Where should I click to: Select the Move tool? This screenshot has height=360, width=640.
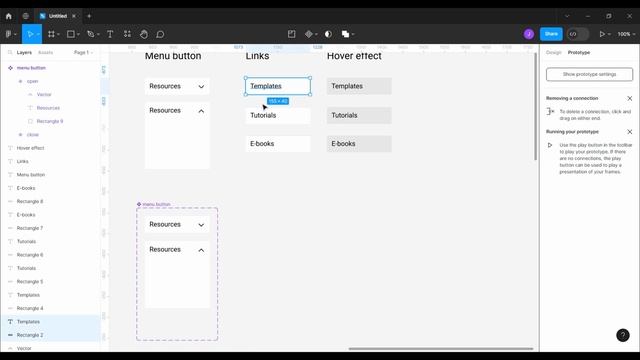pyautogui.click(x=30, y=34)
